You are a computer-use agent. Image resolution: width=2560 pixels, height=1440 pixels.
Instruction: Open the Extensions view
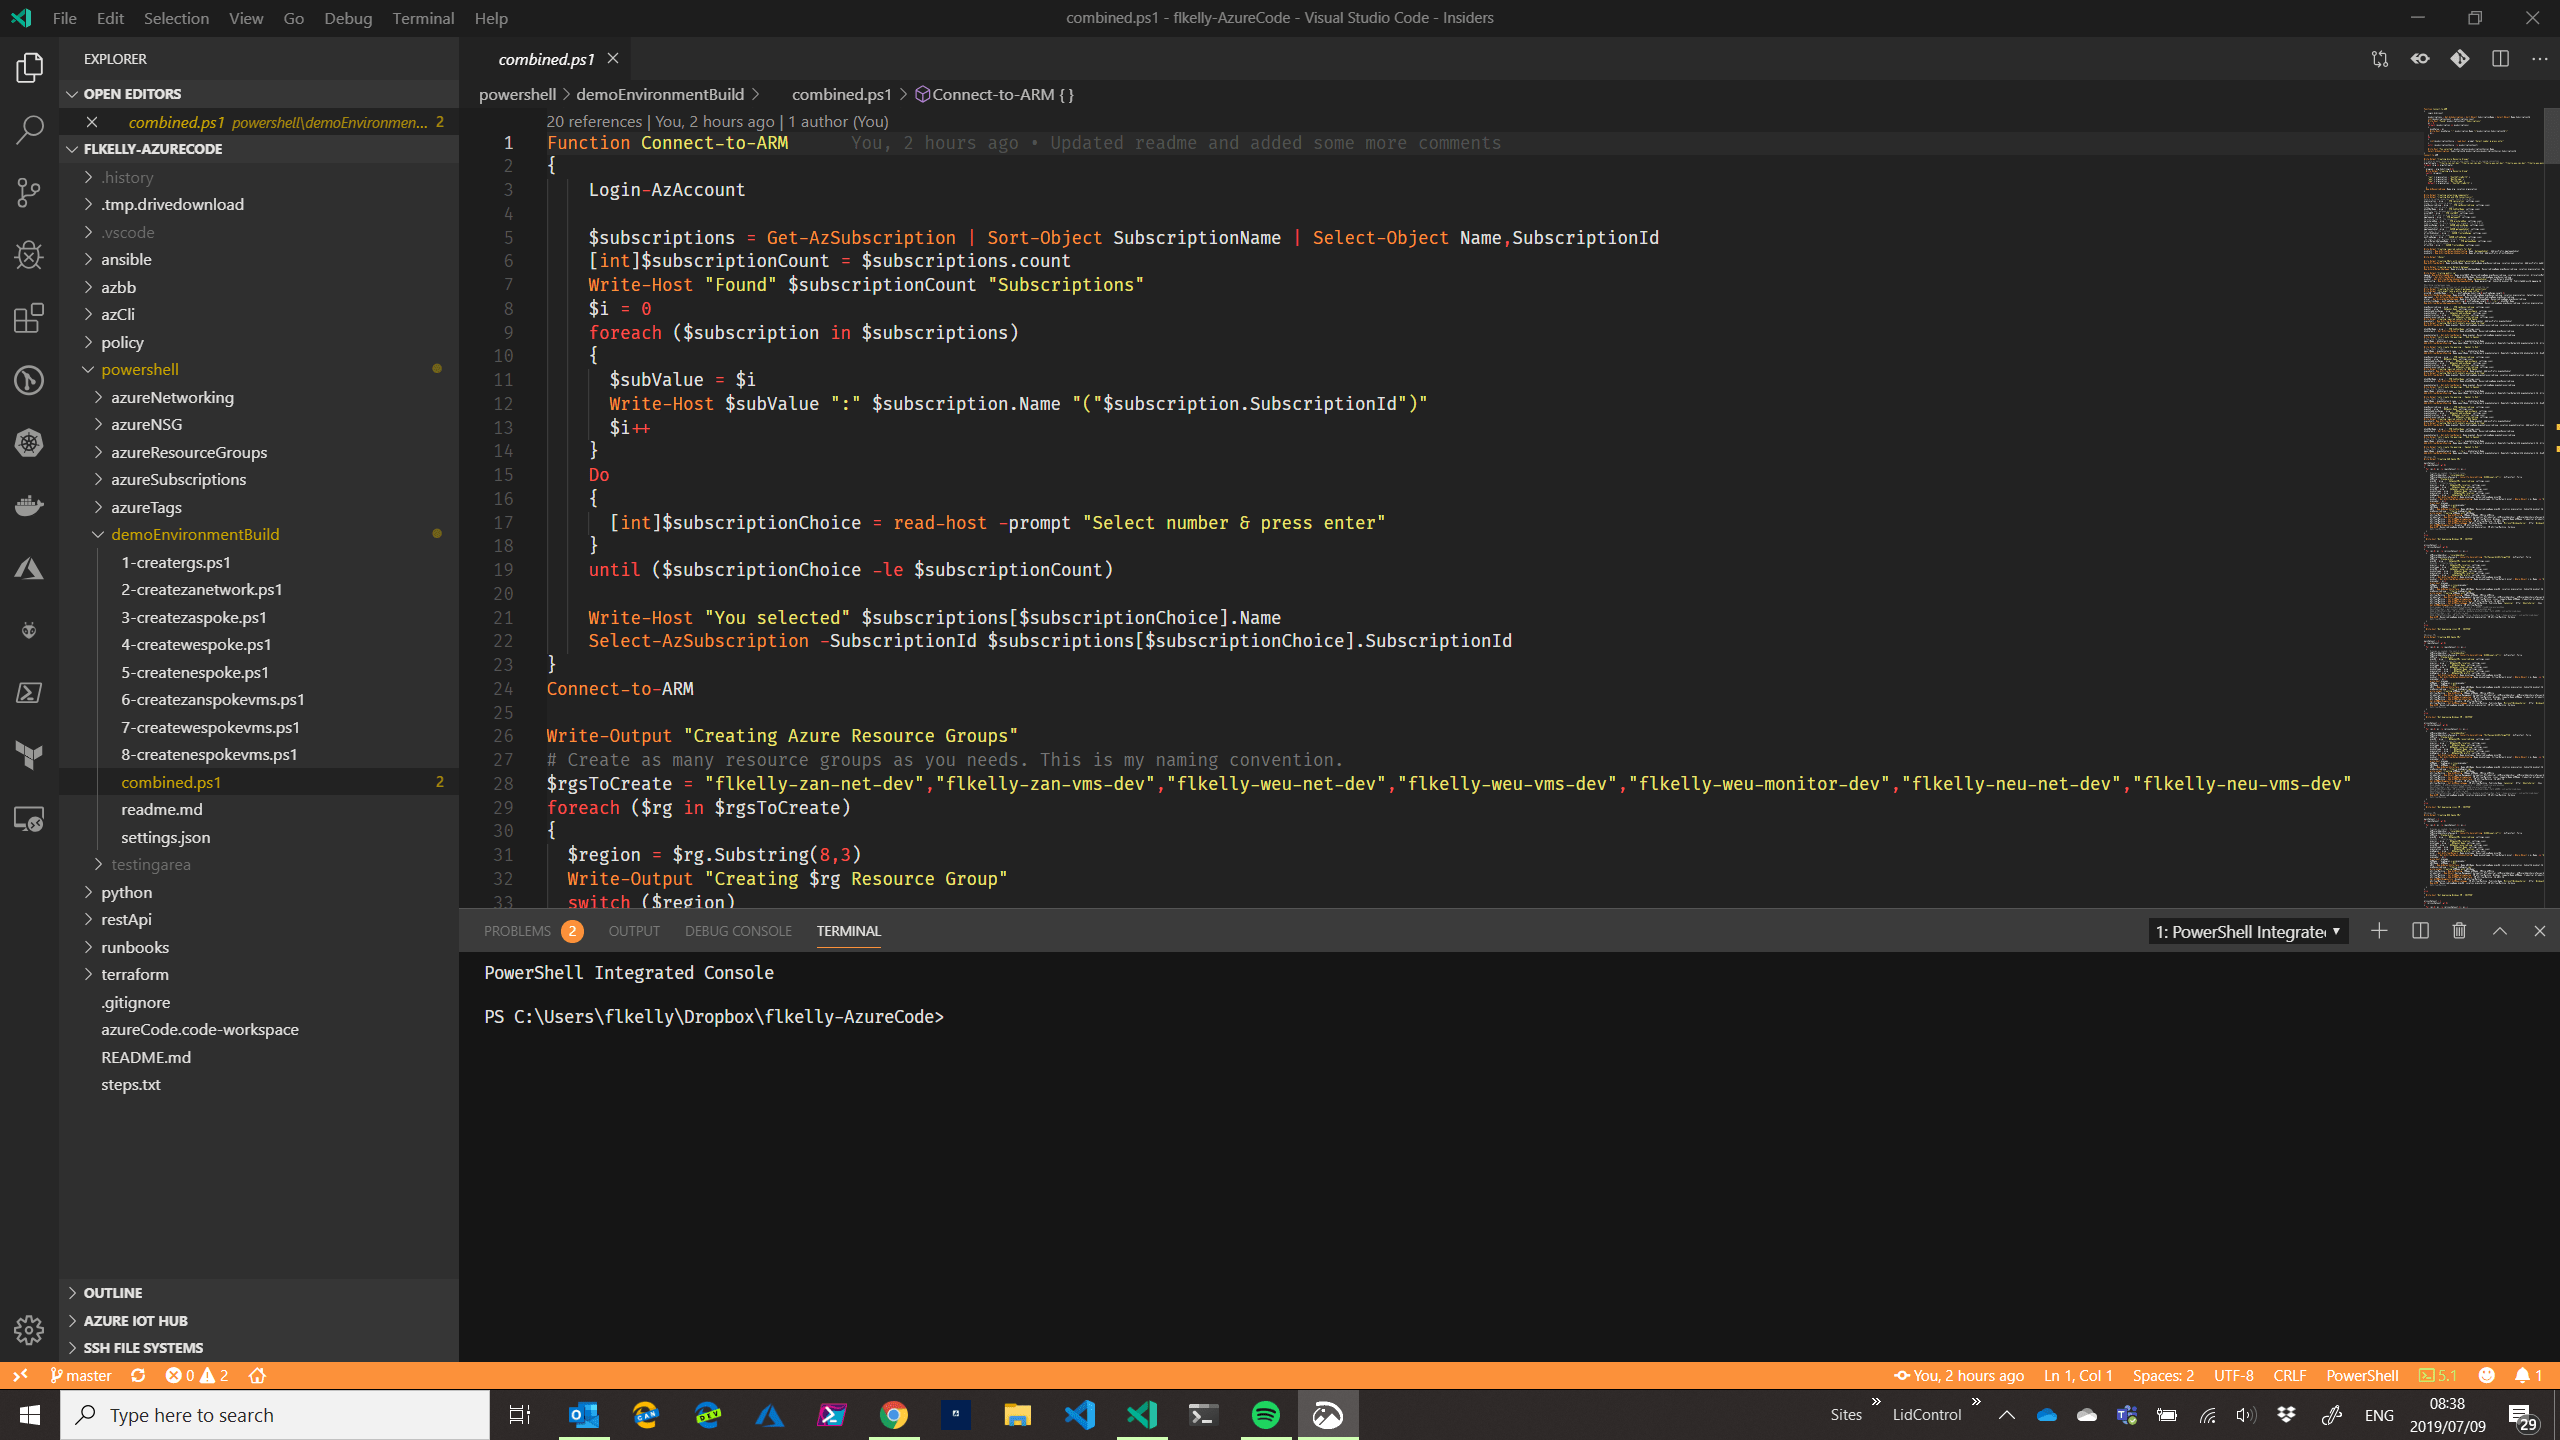pyautogui.click(x=29, y=318)
